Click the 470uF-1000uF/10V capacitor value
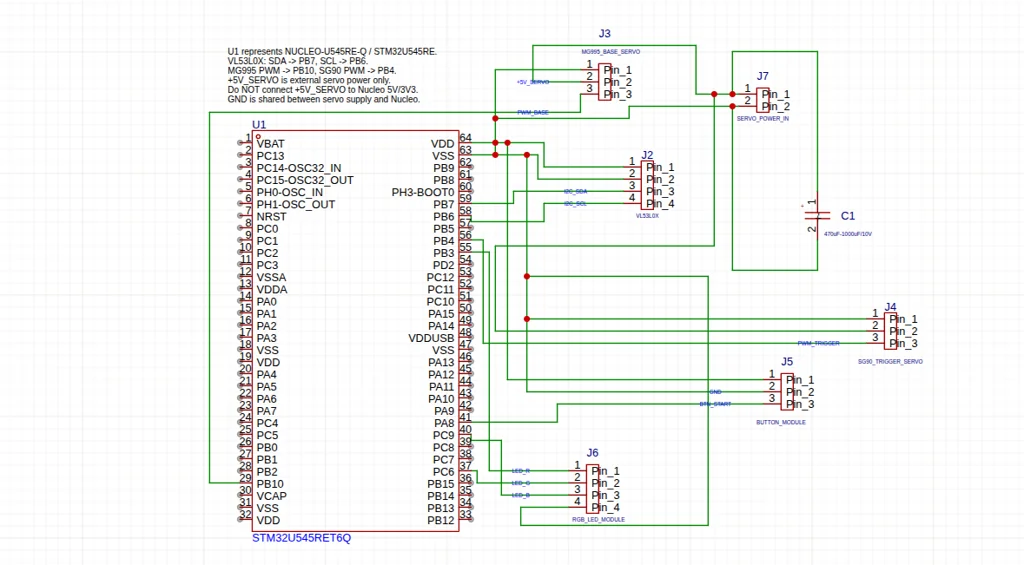 (848, 234)
